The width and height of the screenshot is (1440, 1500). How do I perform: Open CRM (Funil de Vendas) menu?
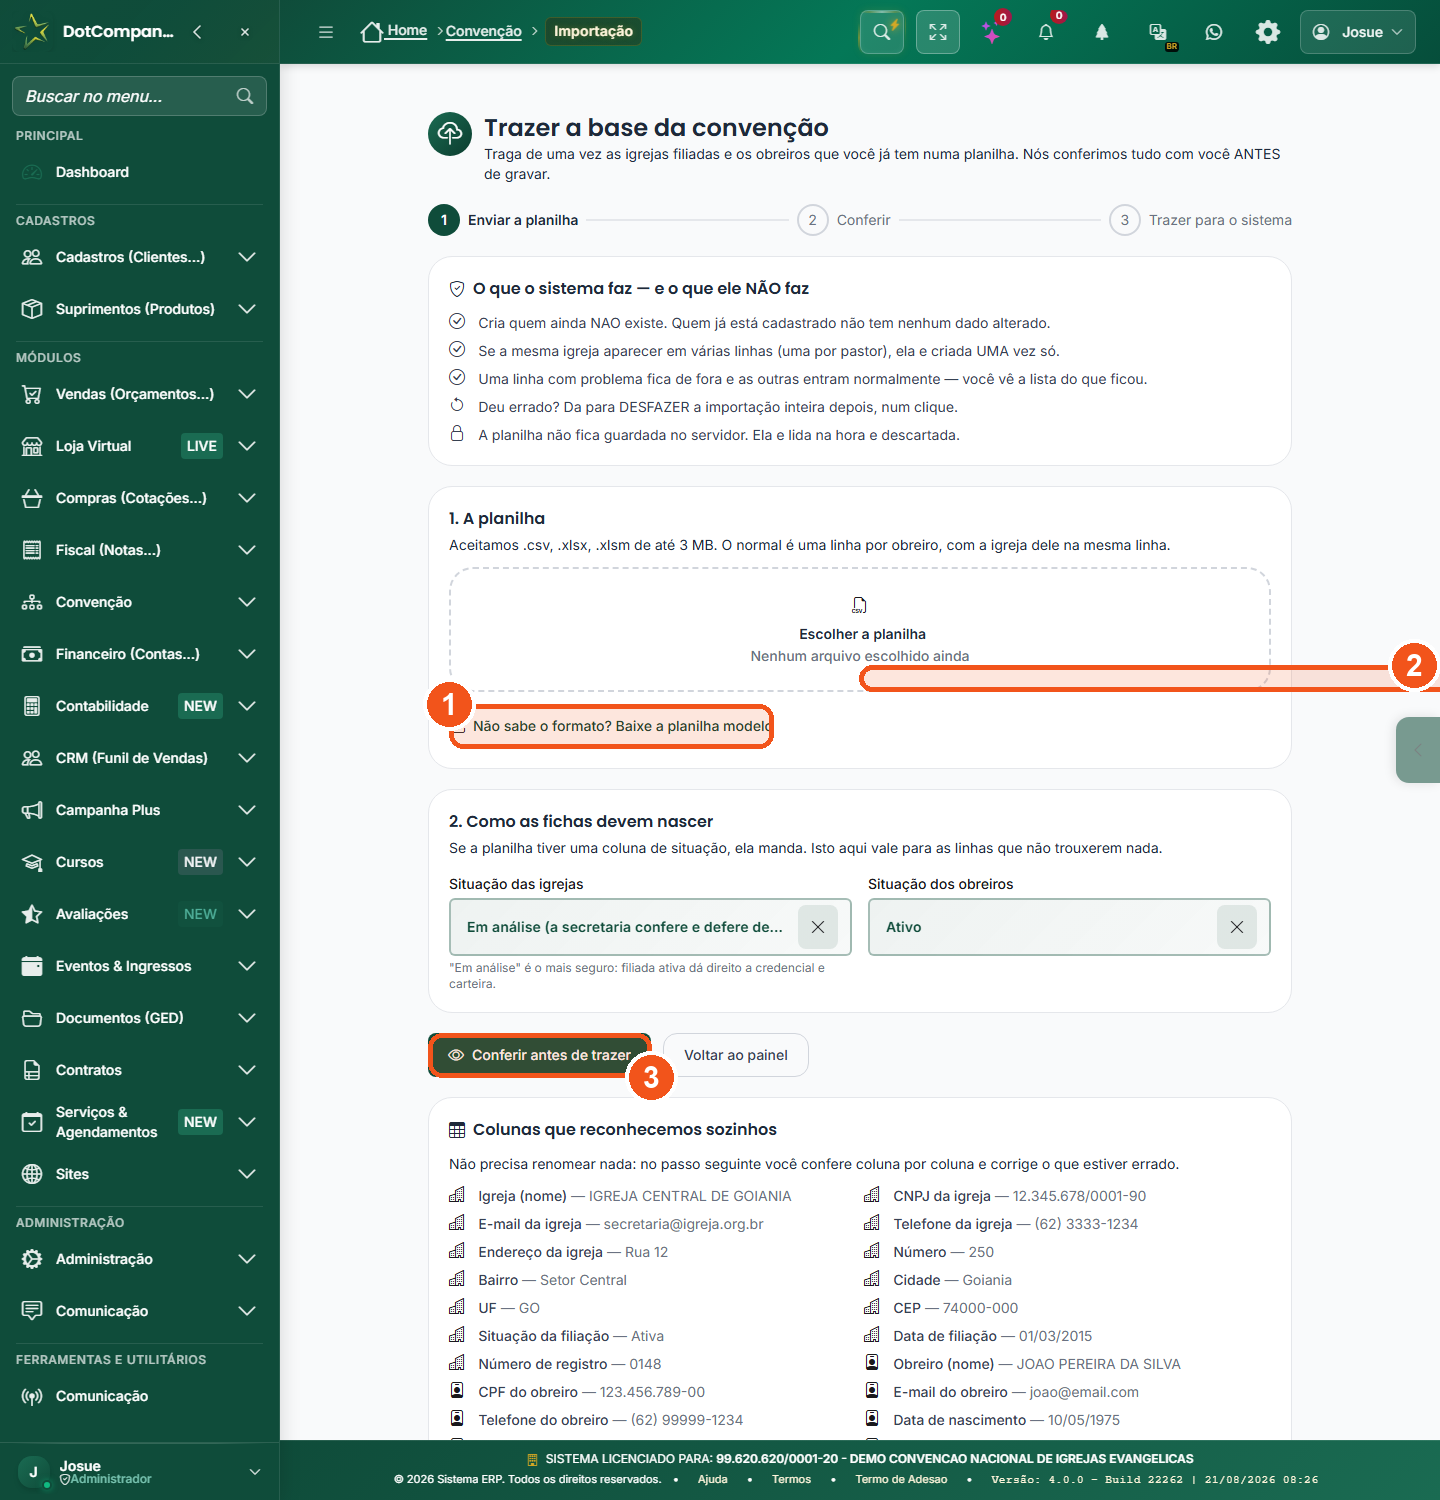(x=140, y=758)
